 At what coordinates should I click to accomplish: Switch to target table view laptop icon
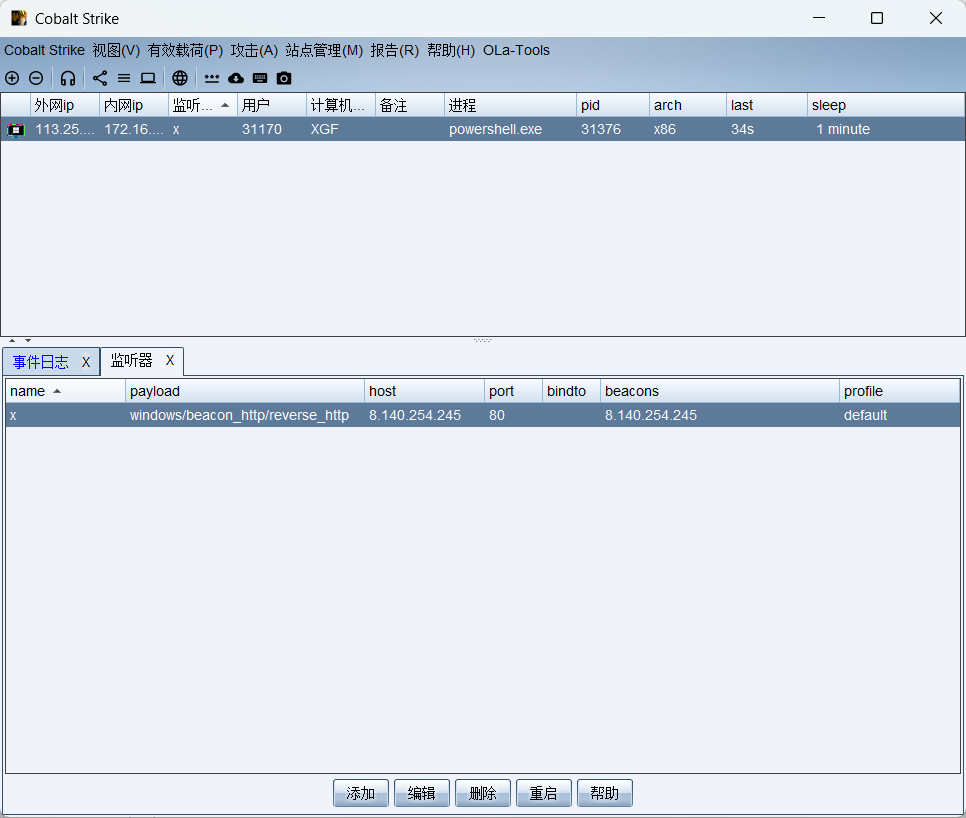coord(148,78)
